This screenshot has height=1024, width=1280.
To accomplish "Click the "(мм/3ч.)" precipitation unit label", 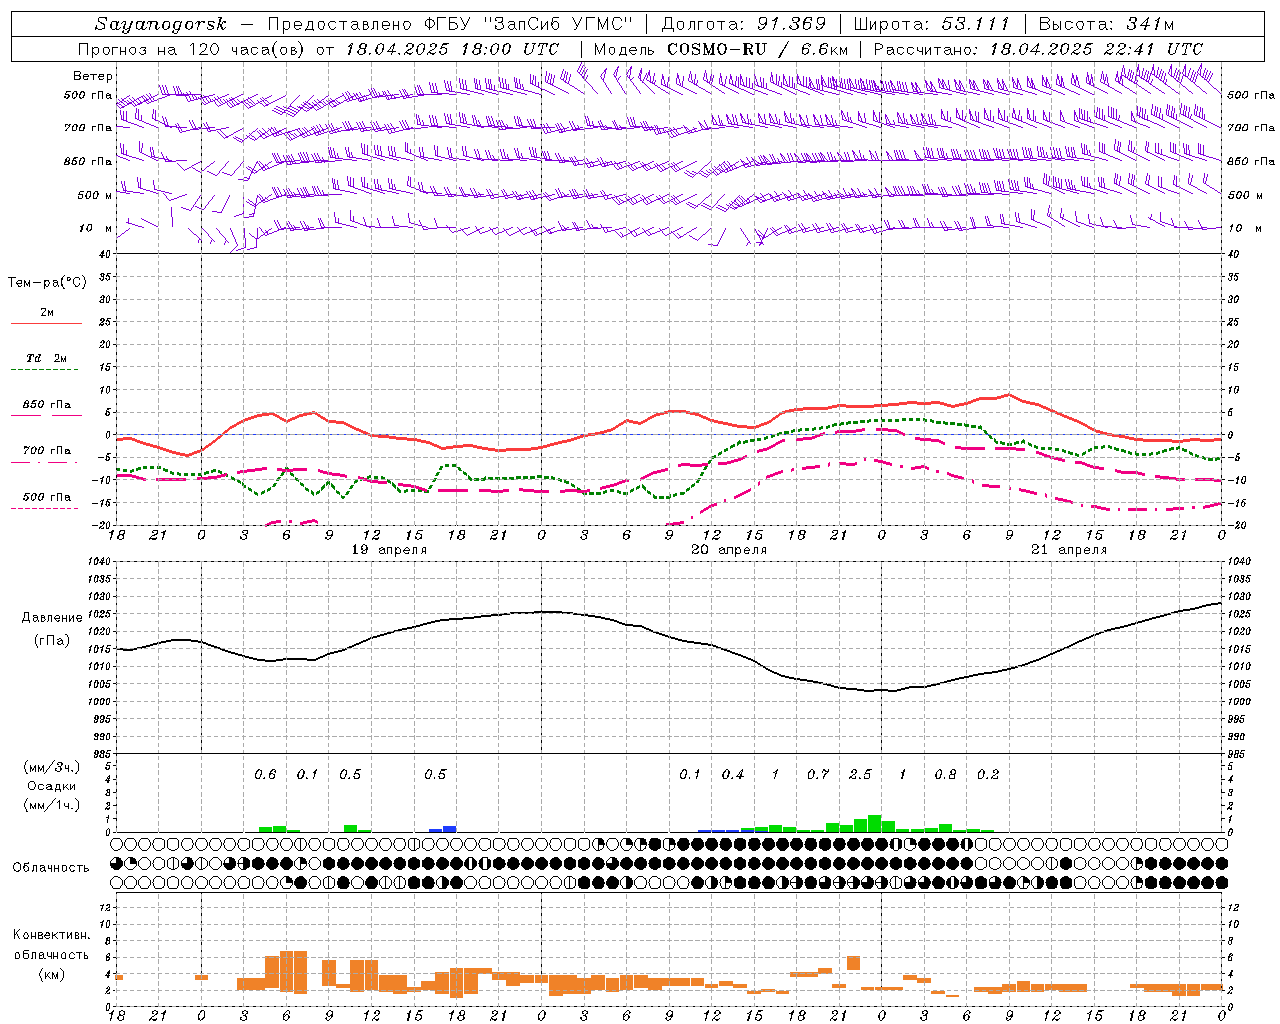I will coord(51,767).
